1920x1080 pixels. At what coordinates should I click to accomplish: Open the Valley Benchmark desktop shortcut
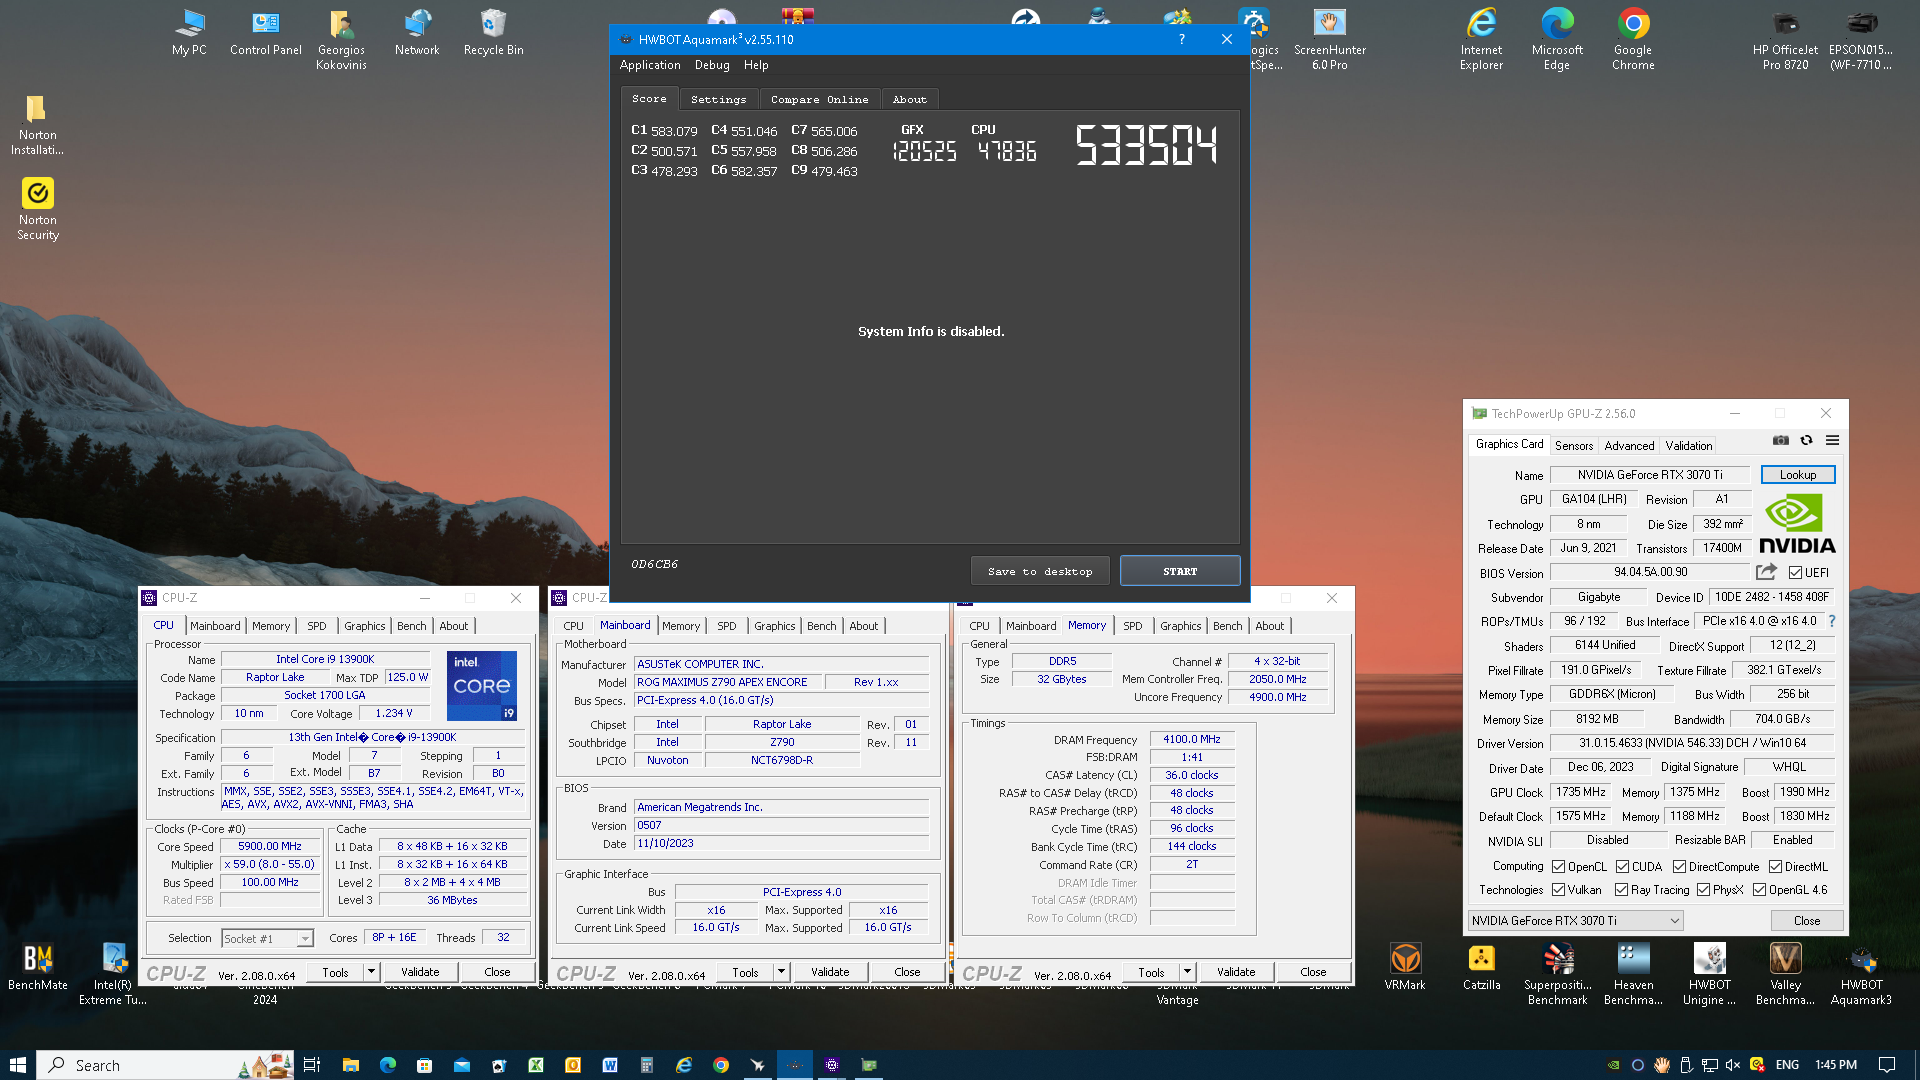pos(1785,973)
